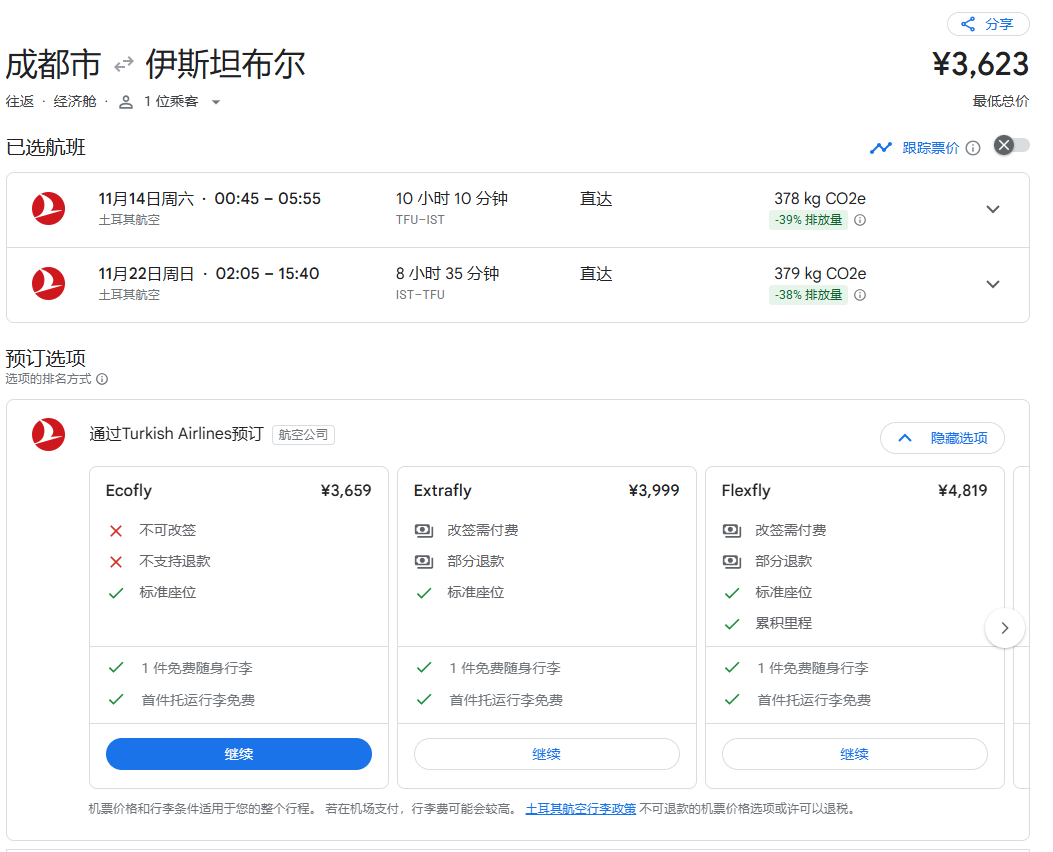This screenshot has width=1053, height=852.
Task: Click the 378 kg CO2e text
Action: 819,199
